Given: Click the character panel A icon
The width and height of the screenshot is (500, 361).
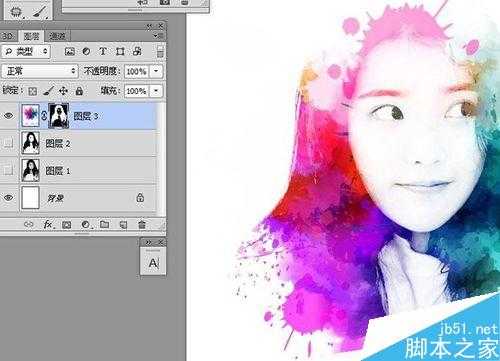Looking at the screenshot, I should [x=153, y=263].
